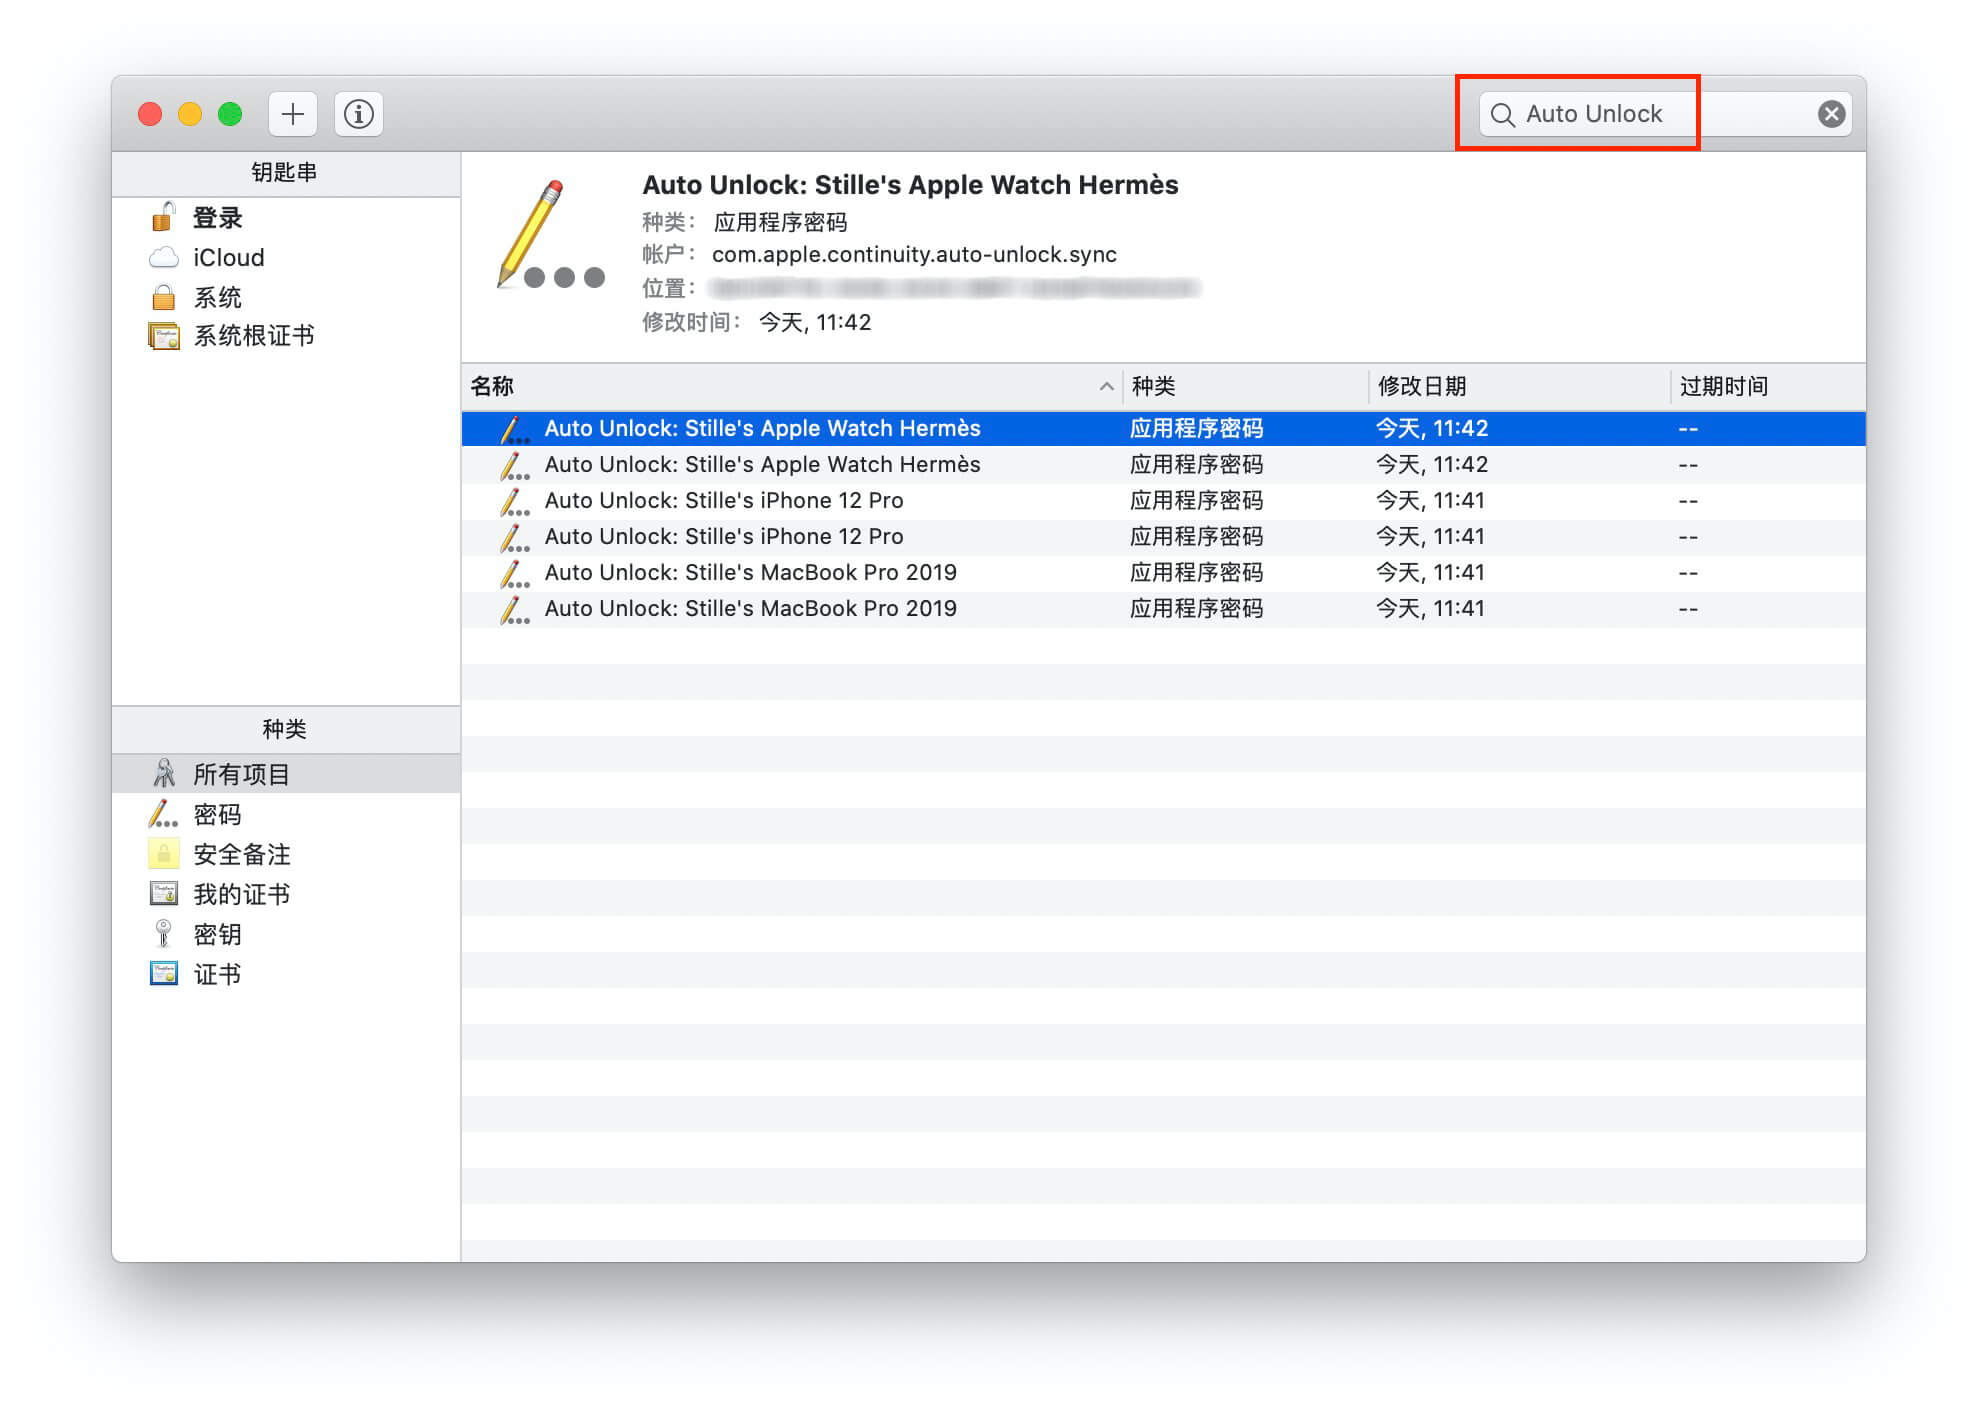The height and width of the screenshot is (1410, 1978).
Task: Click the cloud icon beside iCloud
Action: 163,257
